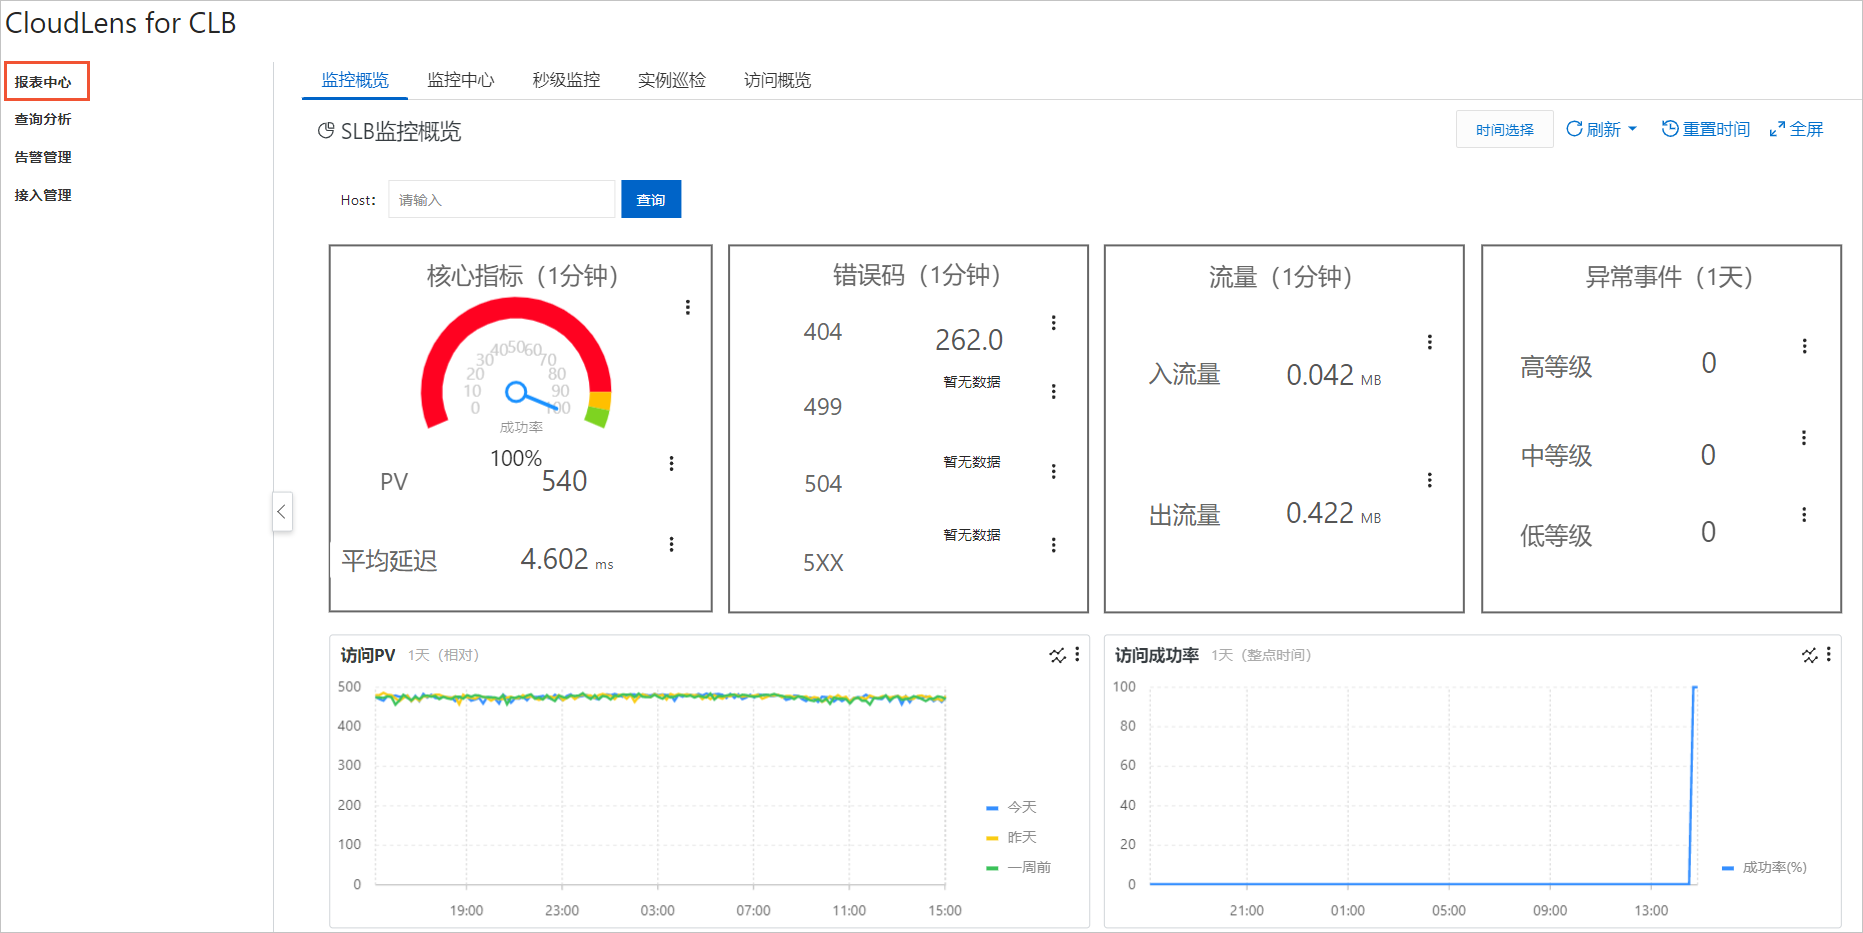
Task: Switch to the 实例巡检 tab
Action: [672, 80]
